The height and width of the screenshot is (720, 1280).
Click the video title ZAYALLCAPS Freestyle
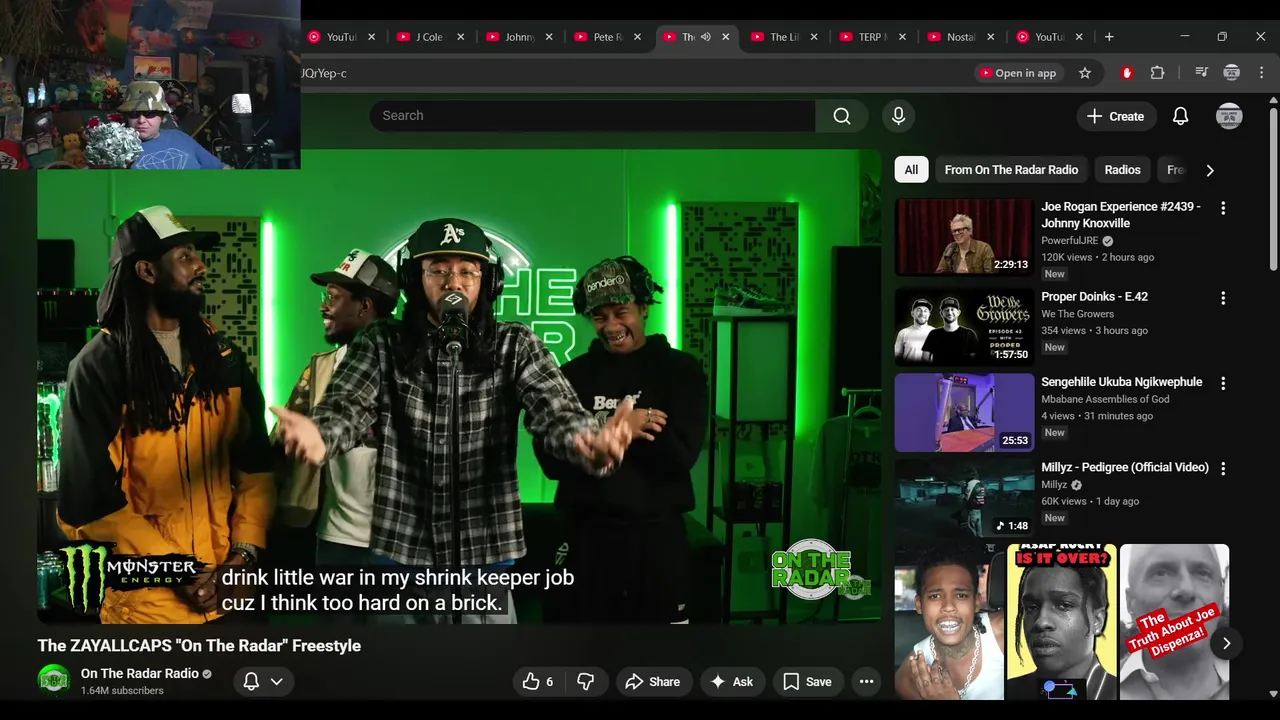pos(199,646)
